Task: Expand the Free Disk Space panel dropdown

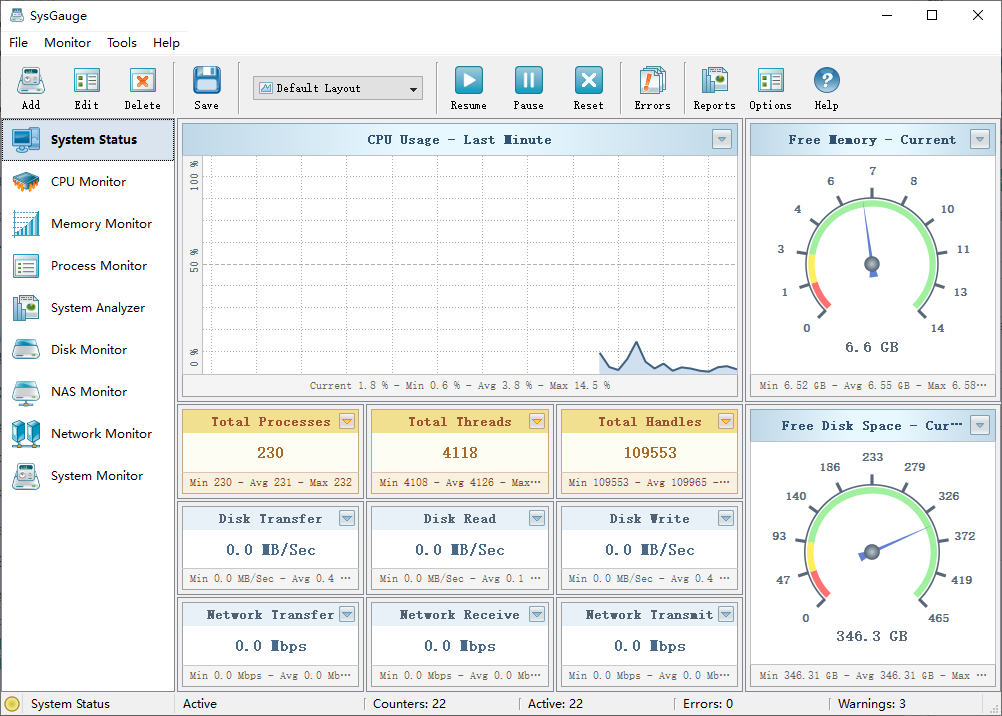Action: [980, 425]
